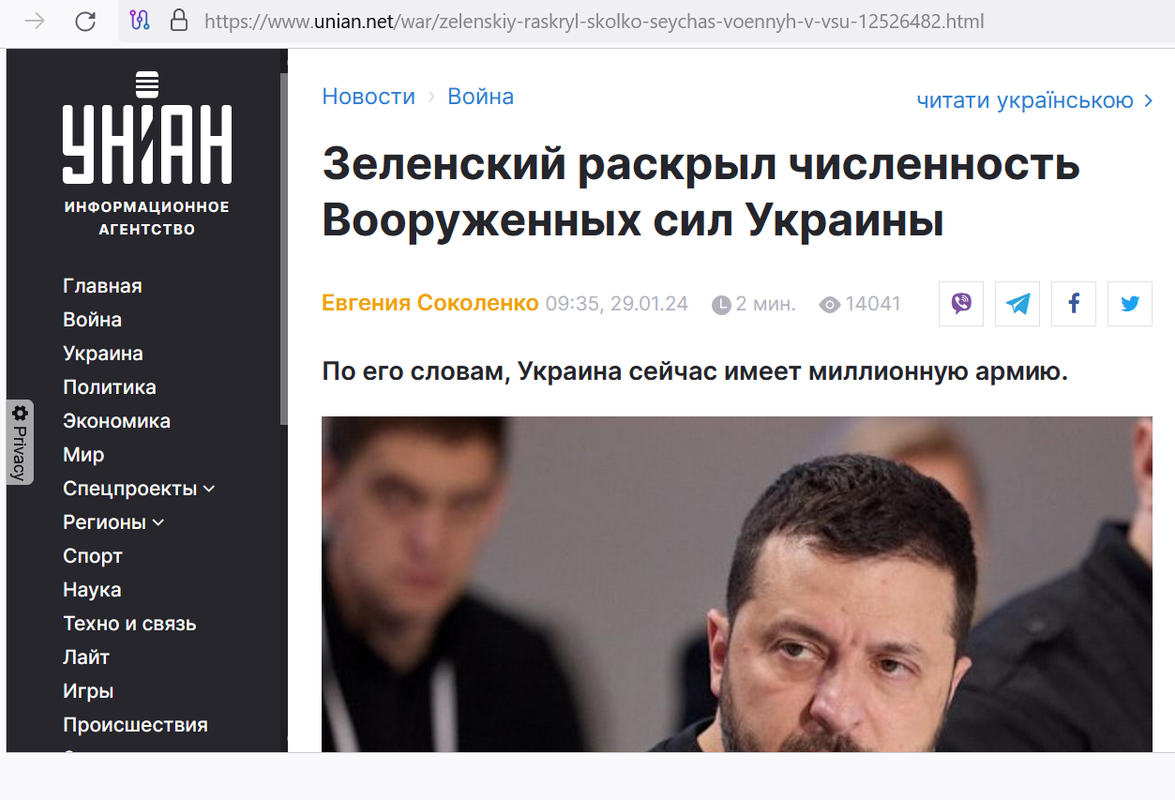1175x800 pixels.
Task: Open the Экономика menu section
Action: pyautogui.click(x=116, y=421)
